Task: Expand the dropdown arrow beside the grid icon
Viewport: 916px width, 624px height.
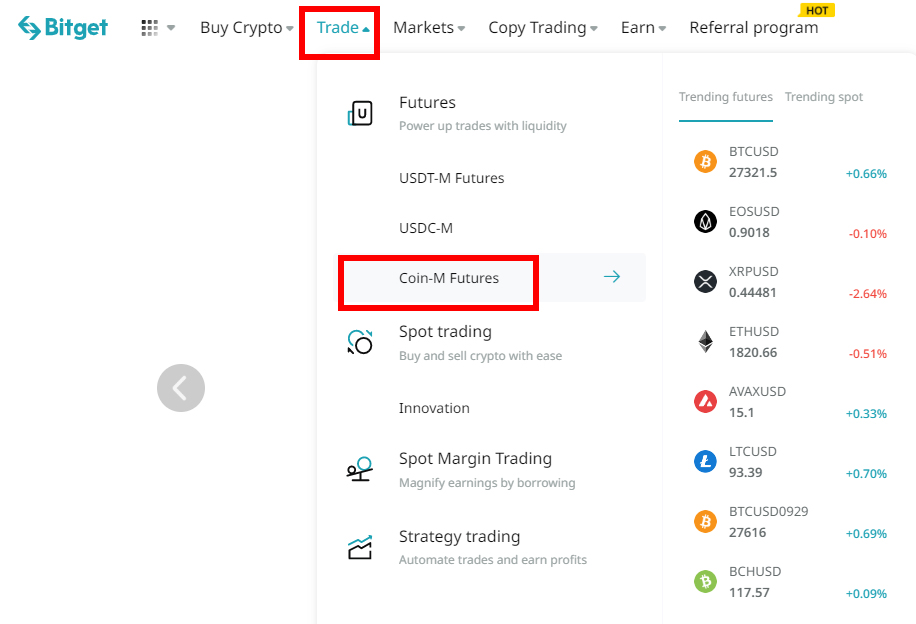Action: click(171, 27)
